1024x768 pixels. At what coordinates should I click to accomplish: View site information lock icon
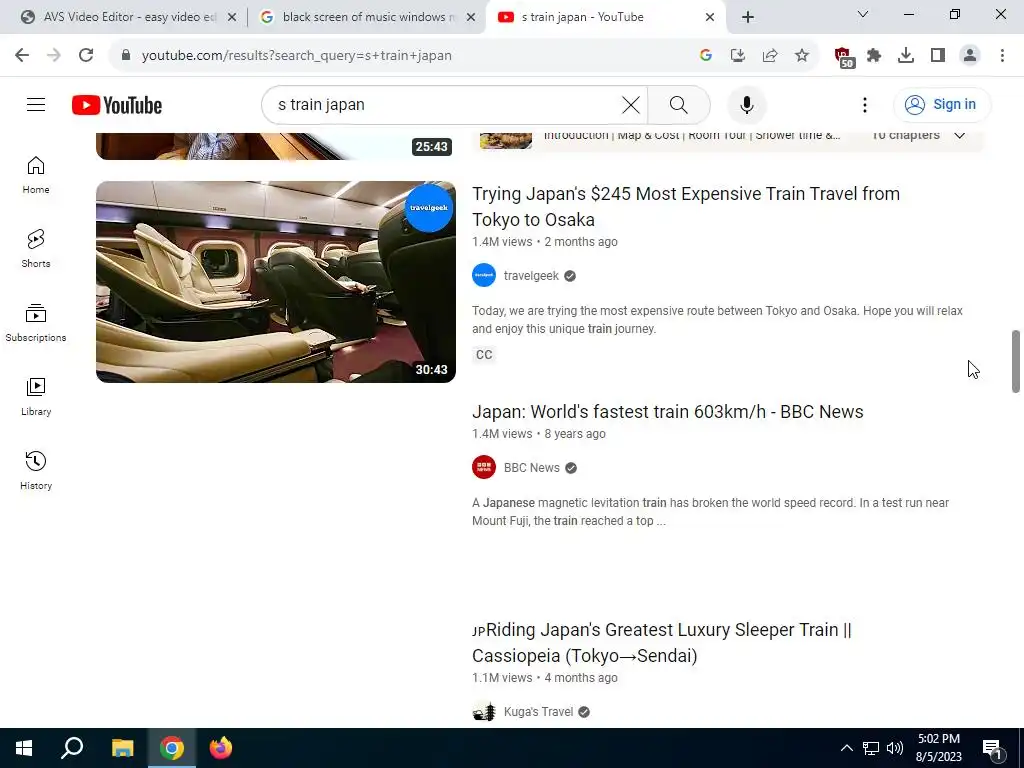click(x=126, y=56)
